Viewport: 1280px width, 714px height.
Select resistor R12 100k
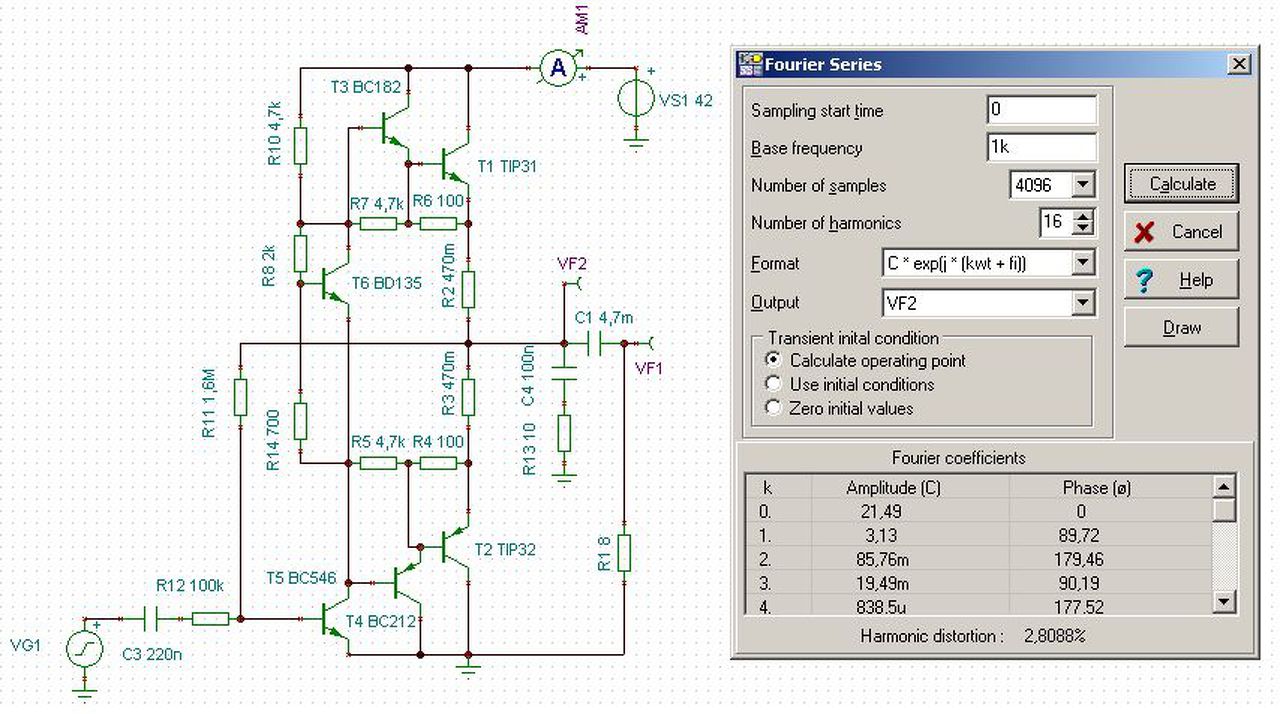tap(210, 619)
